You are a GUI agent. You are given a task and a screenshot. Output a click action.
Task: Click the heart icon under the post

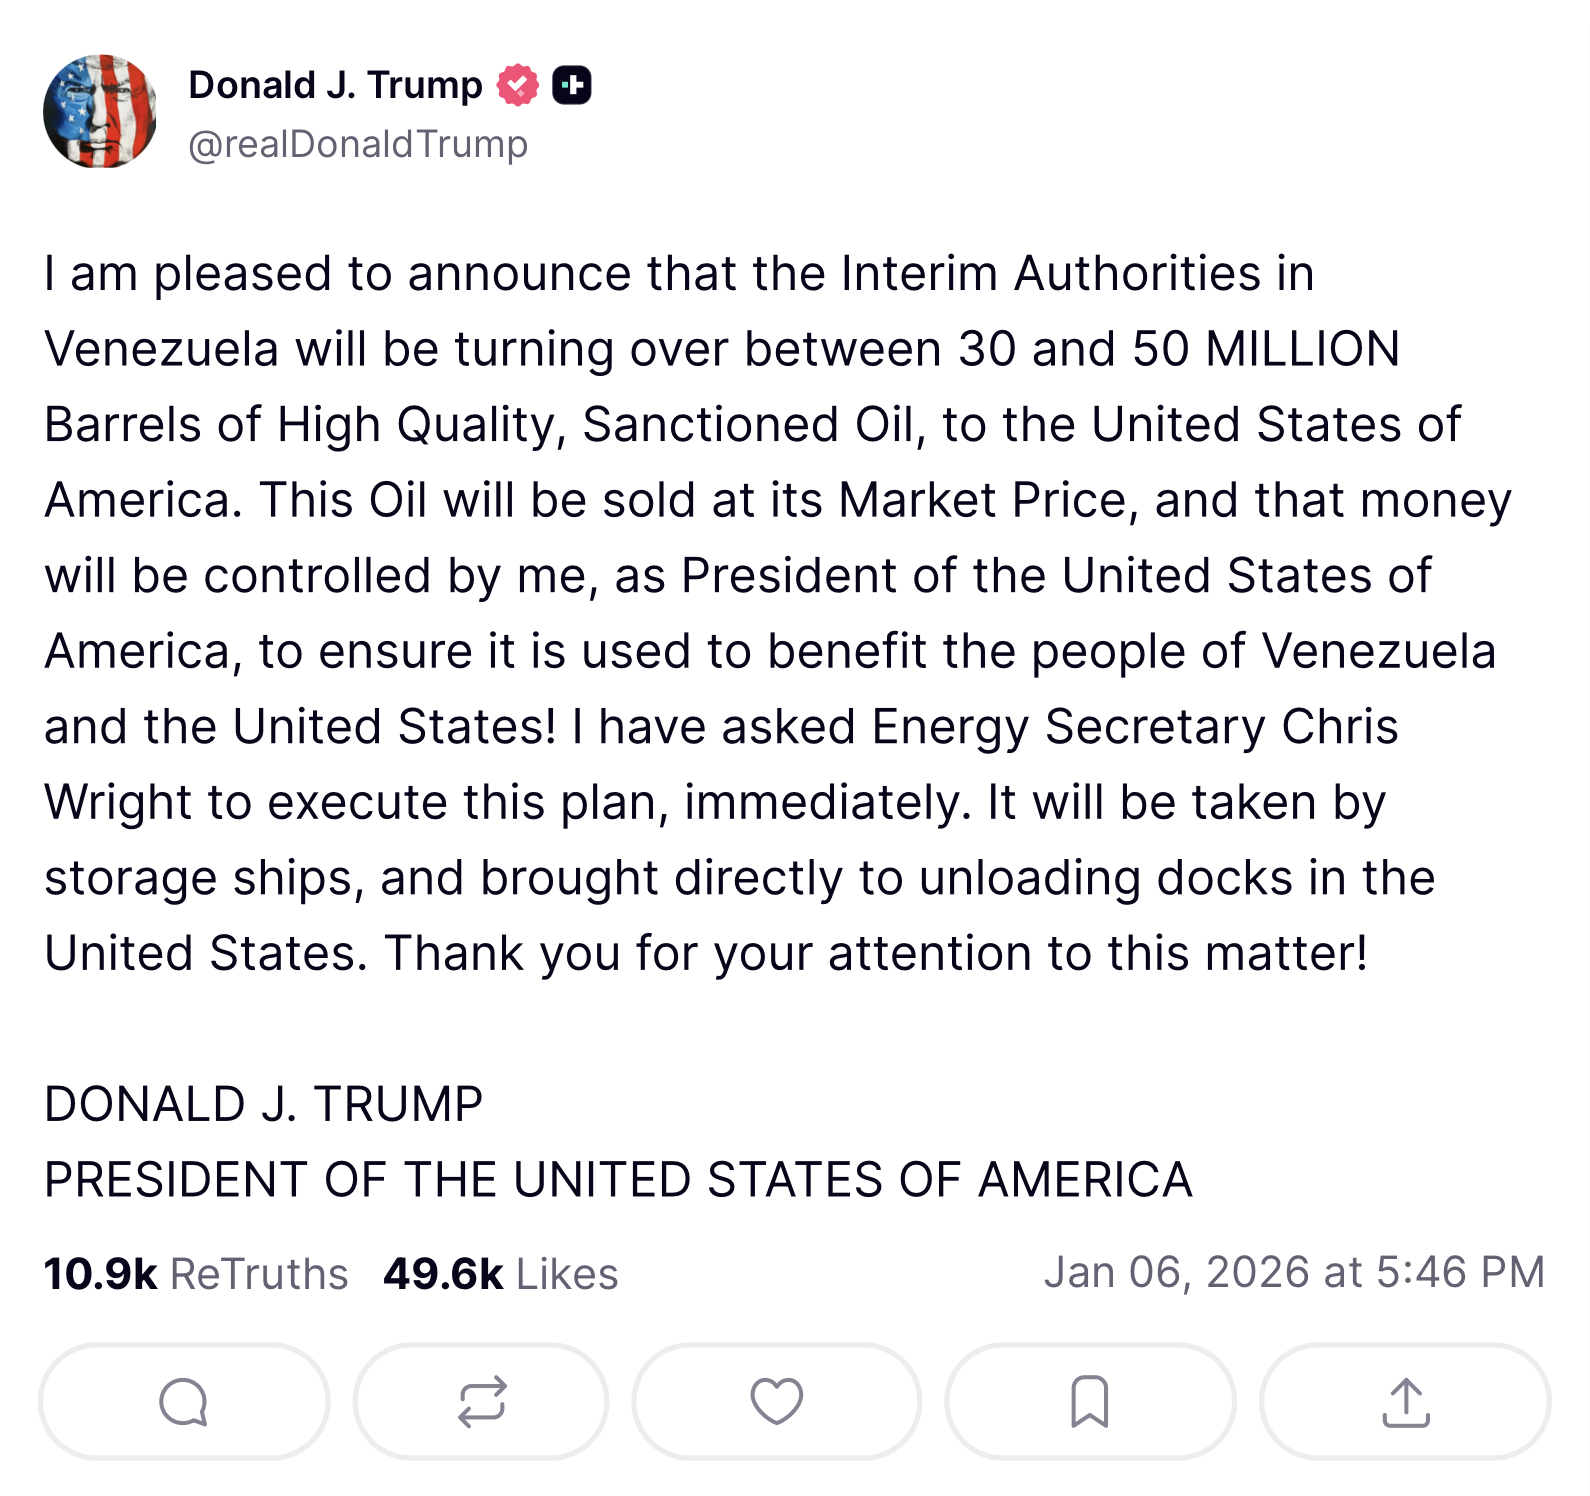777,1402
